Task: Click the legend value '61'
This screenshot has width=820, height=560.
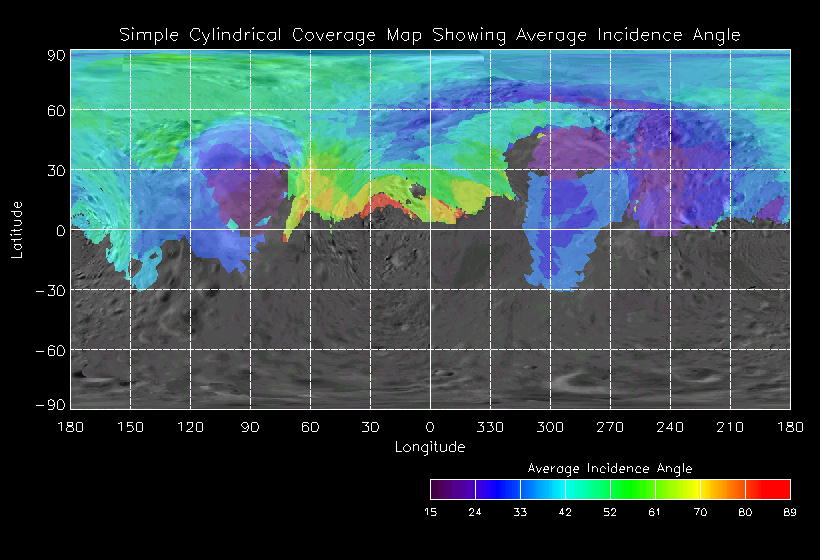Action: (x=655, y=512)
